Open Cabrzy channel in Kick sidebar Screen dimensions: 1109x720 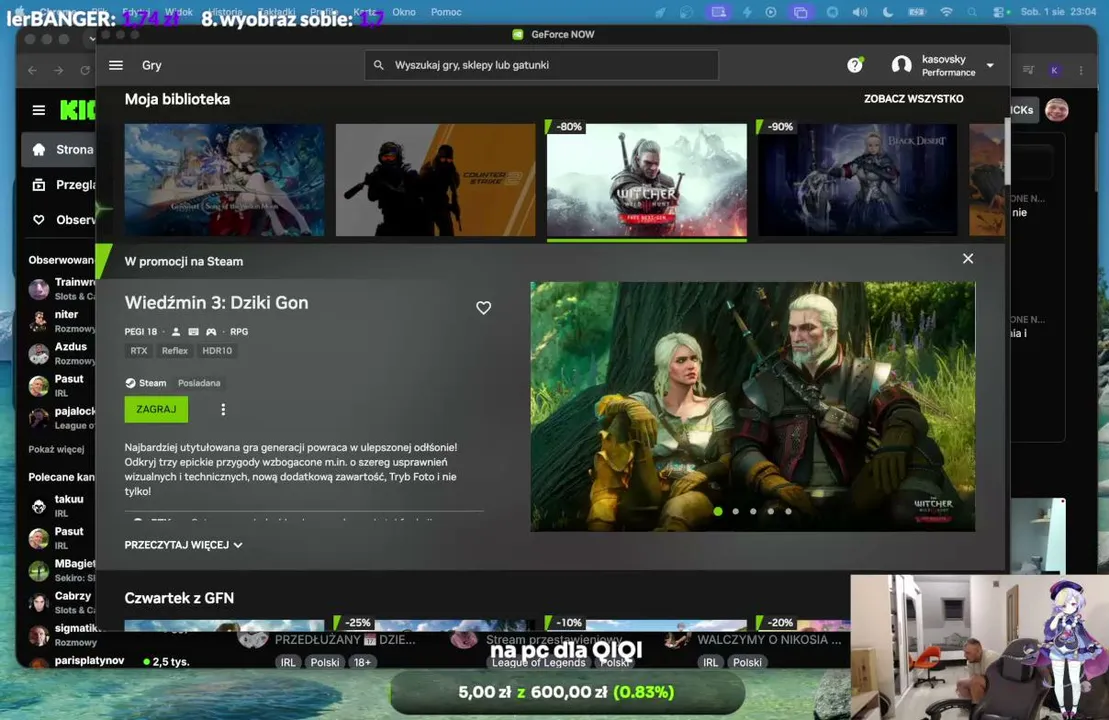(x=62, y=603)
